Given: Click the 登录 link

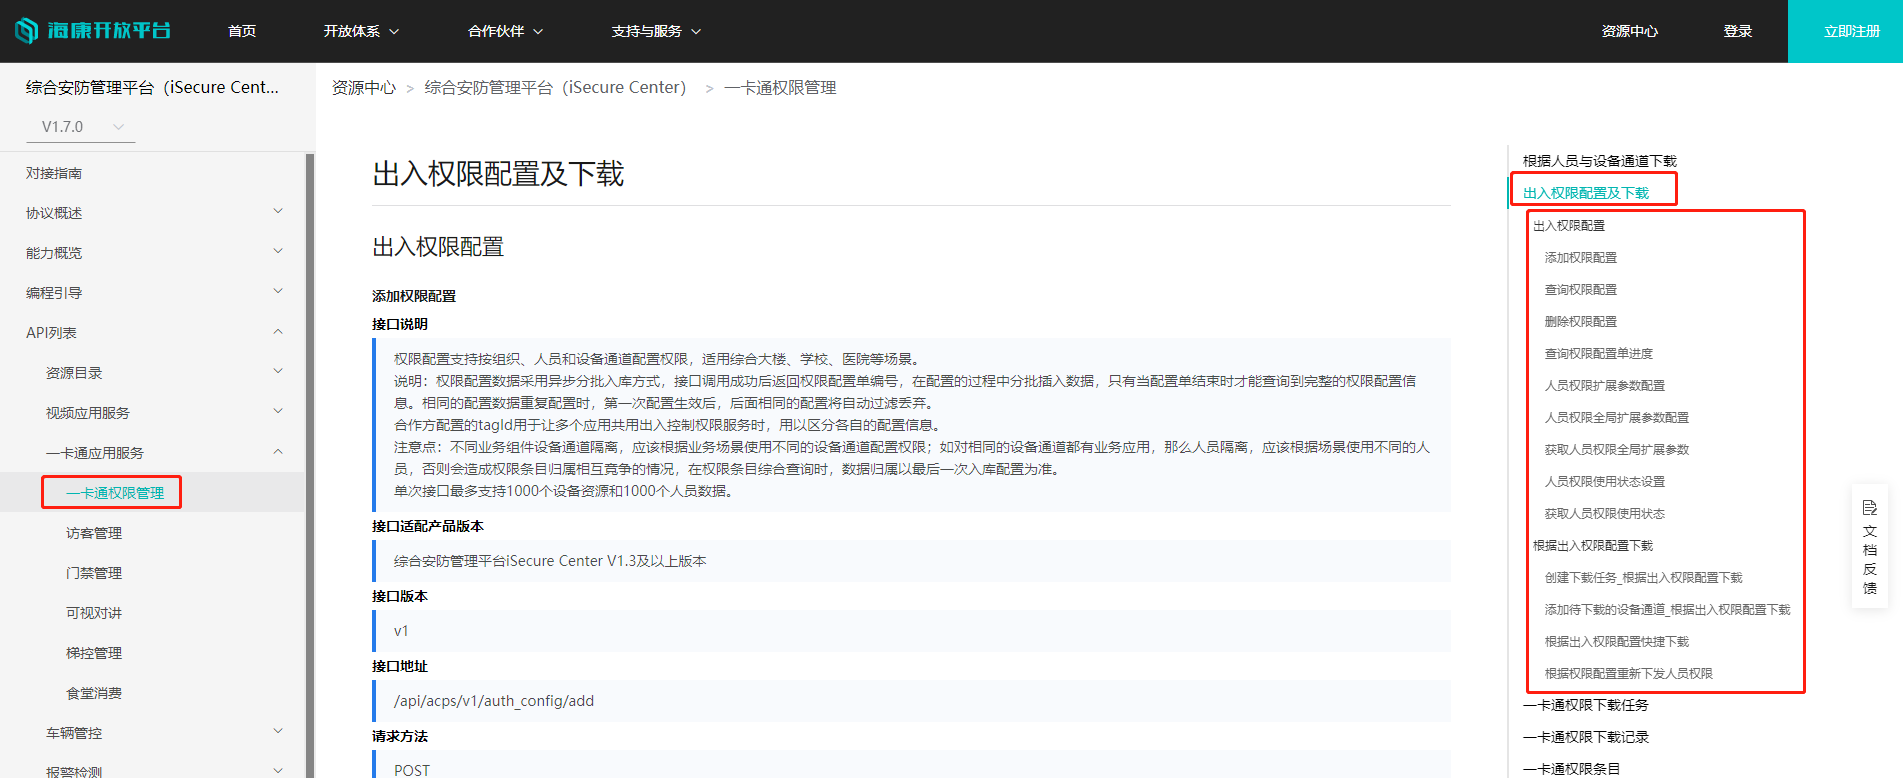Looking at the screenshot, I should (x=1737, y=31).
